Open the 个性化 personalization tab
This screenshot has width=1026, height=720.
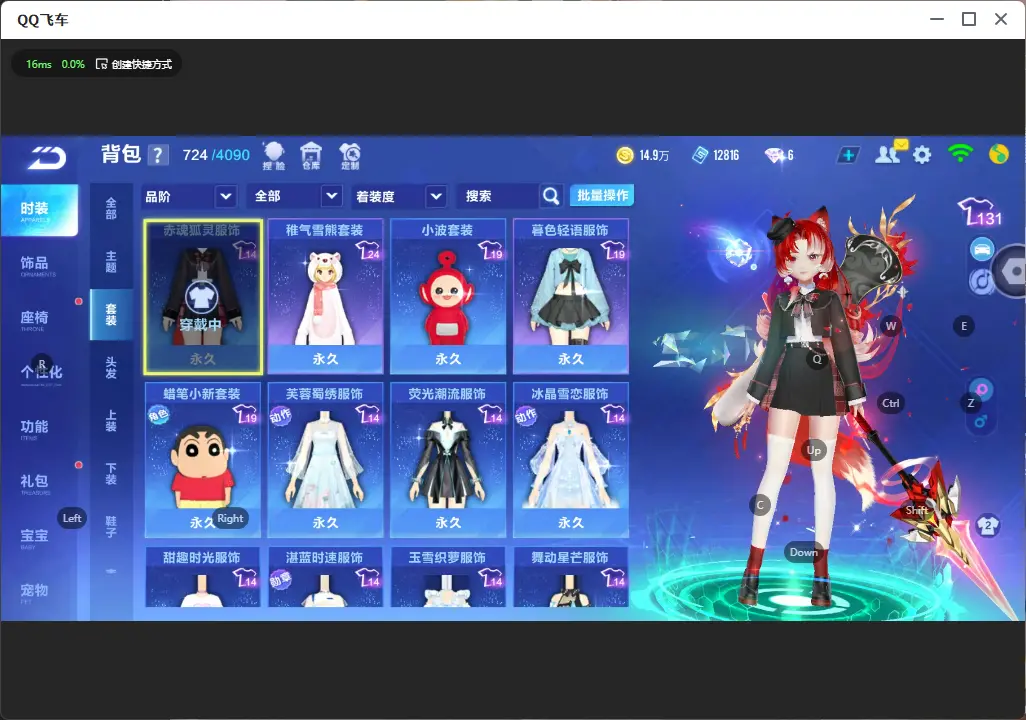coord(39,374)
